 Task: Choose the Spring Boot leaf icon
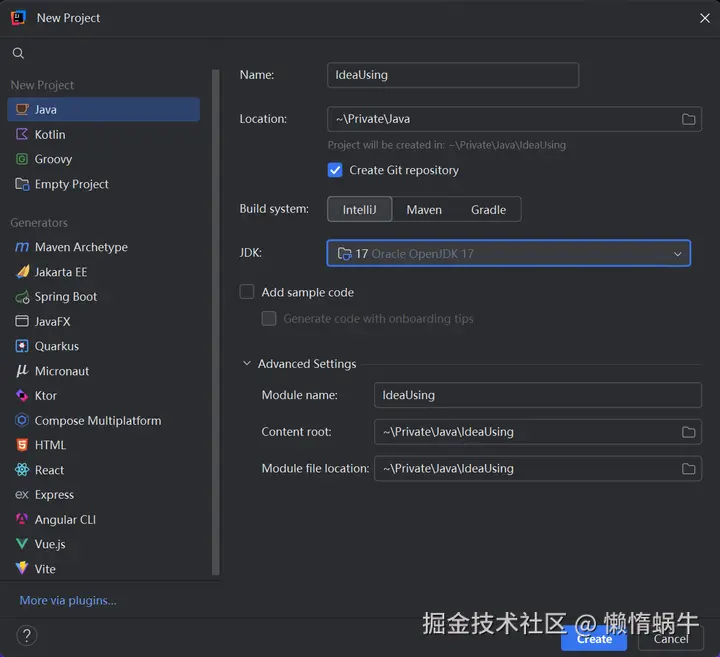pos(22,297)
